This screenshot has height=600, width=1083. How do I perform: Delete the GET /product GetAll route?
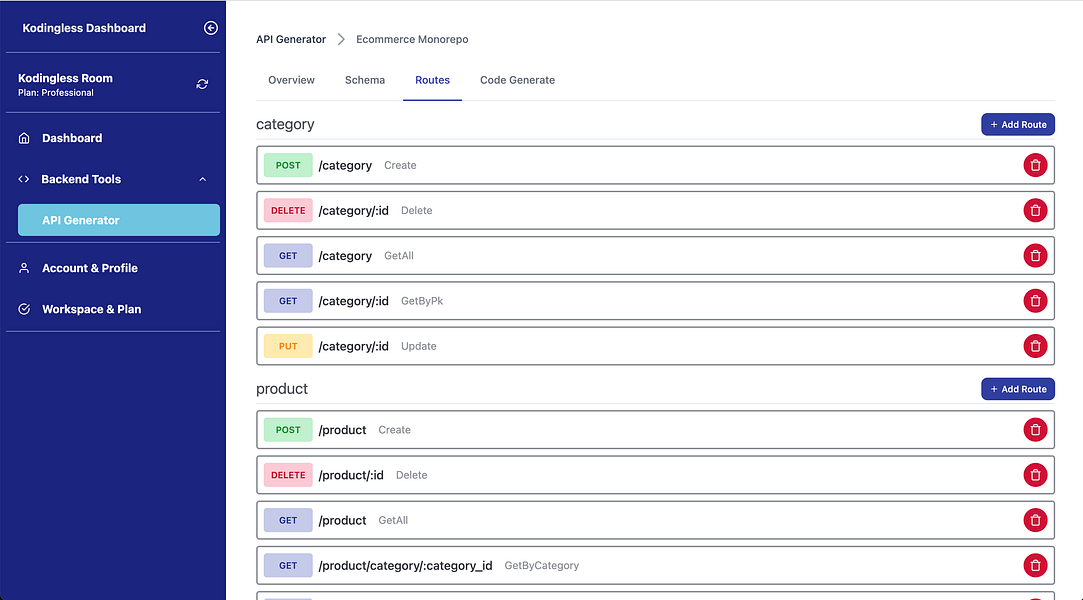1035,520
